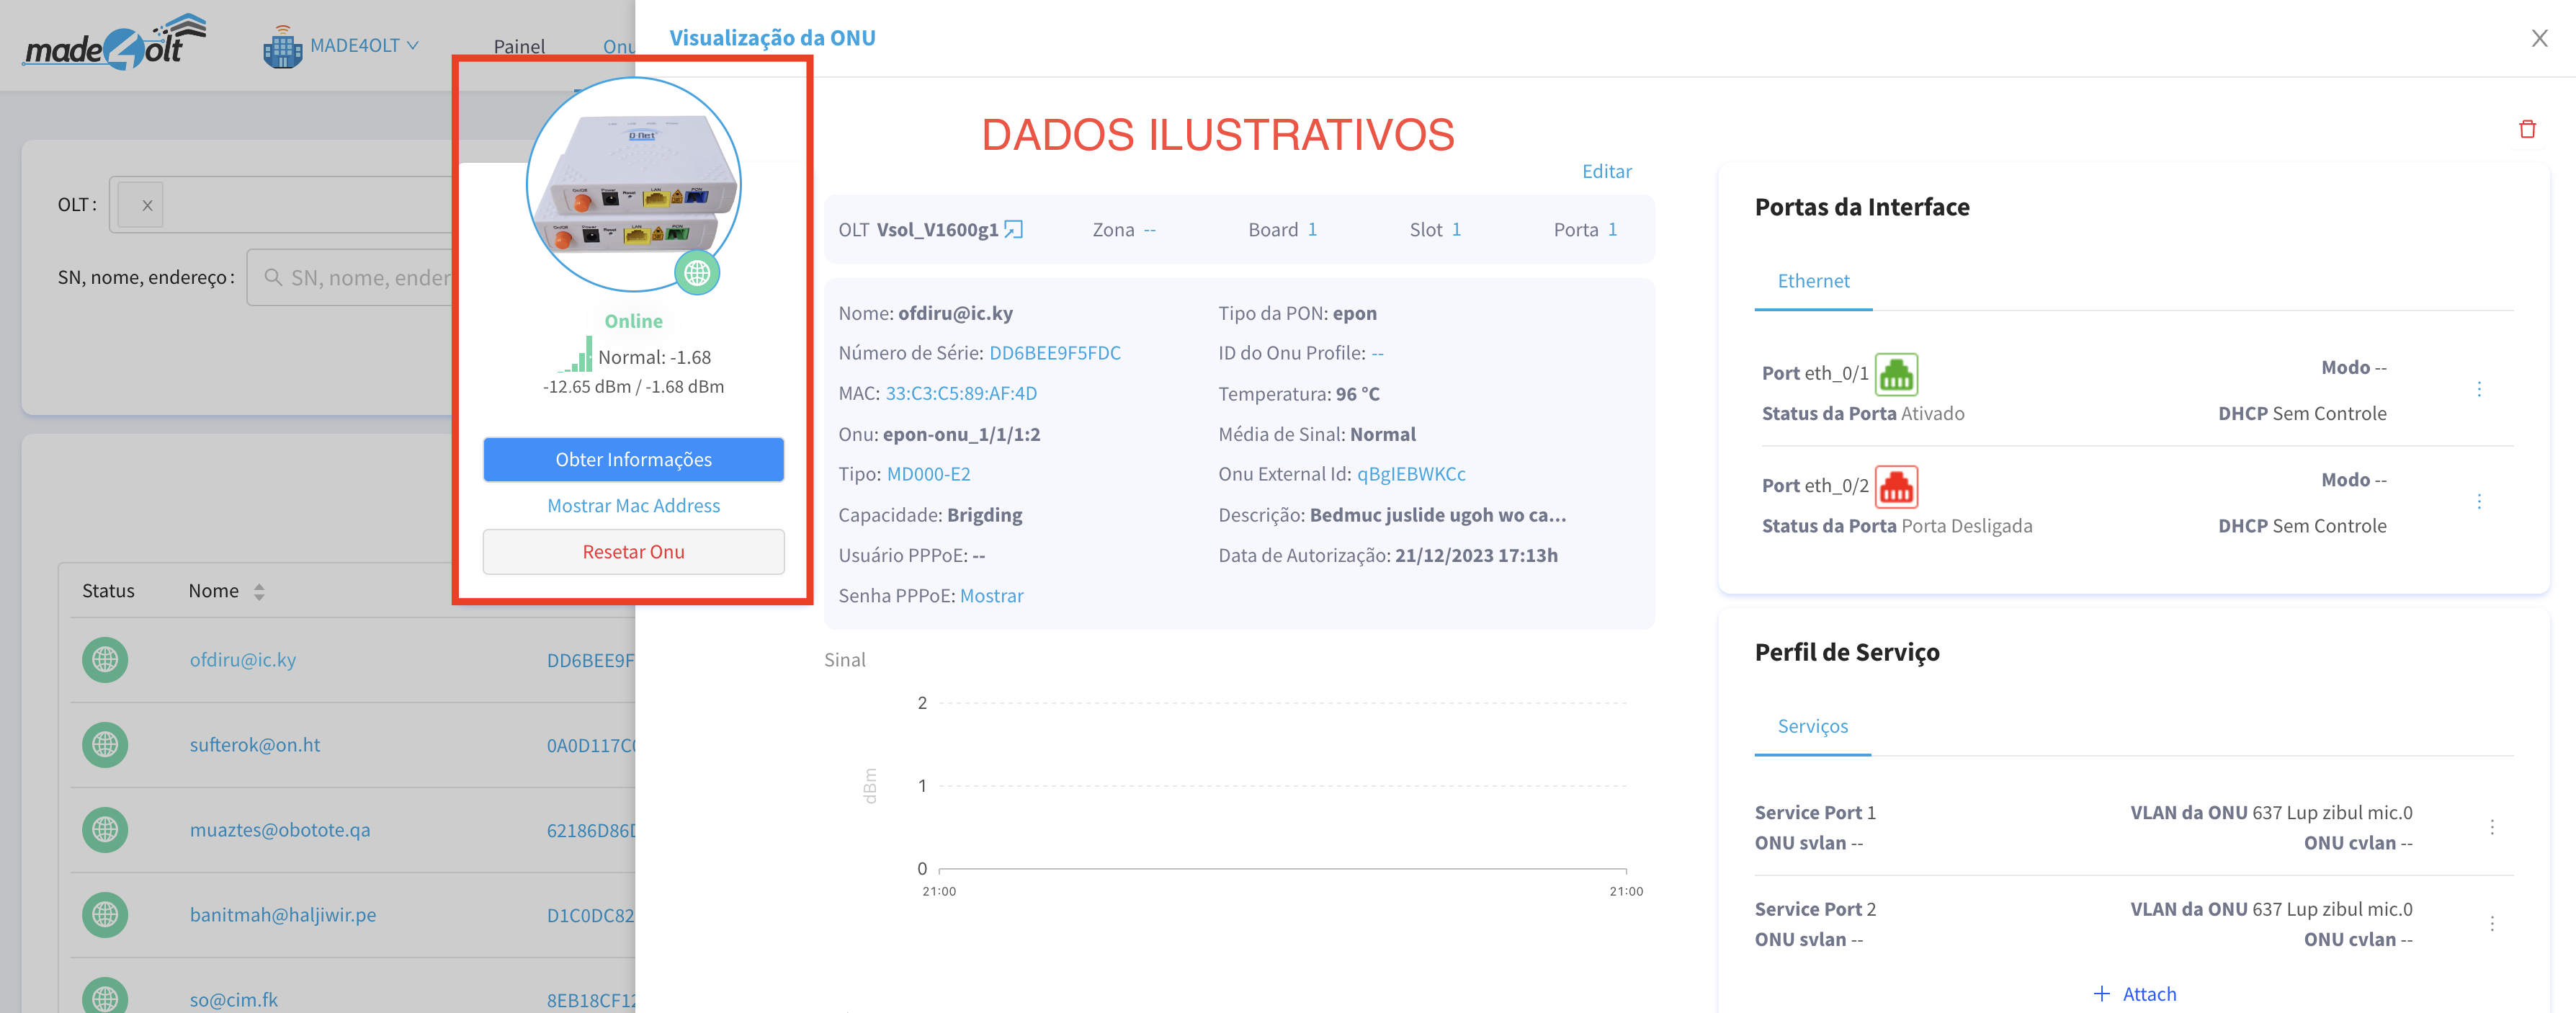Click red eth_0/2 port icon
2576x1013 pixels.
tap(1895, 487)
